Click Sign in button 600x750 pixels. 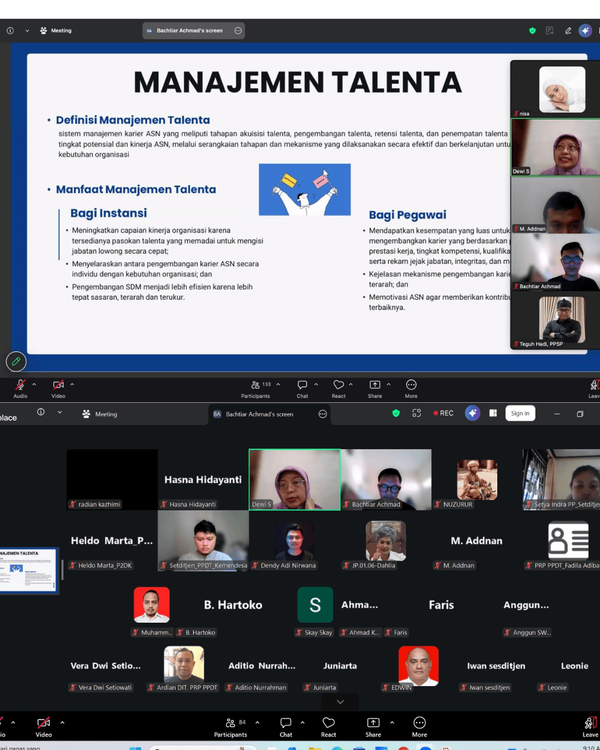pyautogui.click(x=520, y=413)
